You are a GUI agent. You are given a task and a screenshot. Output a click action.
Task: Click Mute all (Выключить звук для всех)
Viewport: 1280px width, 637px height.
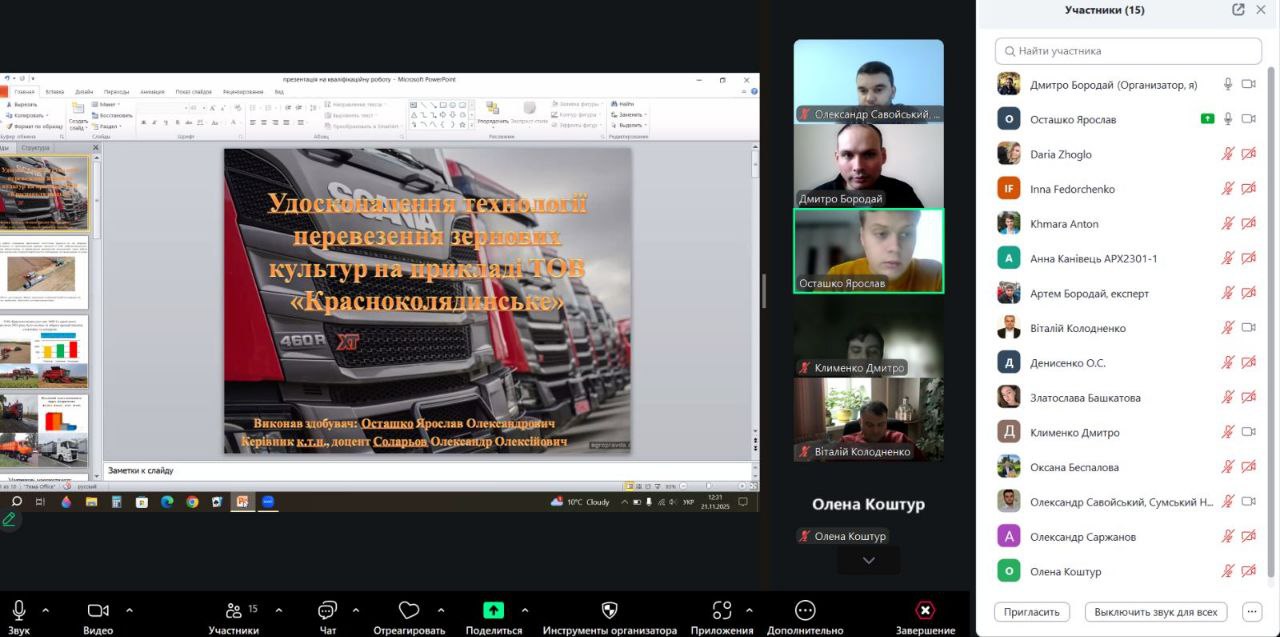(1155, 612)
